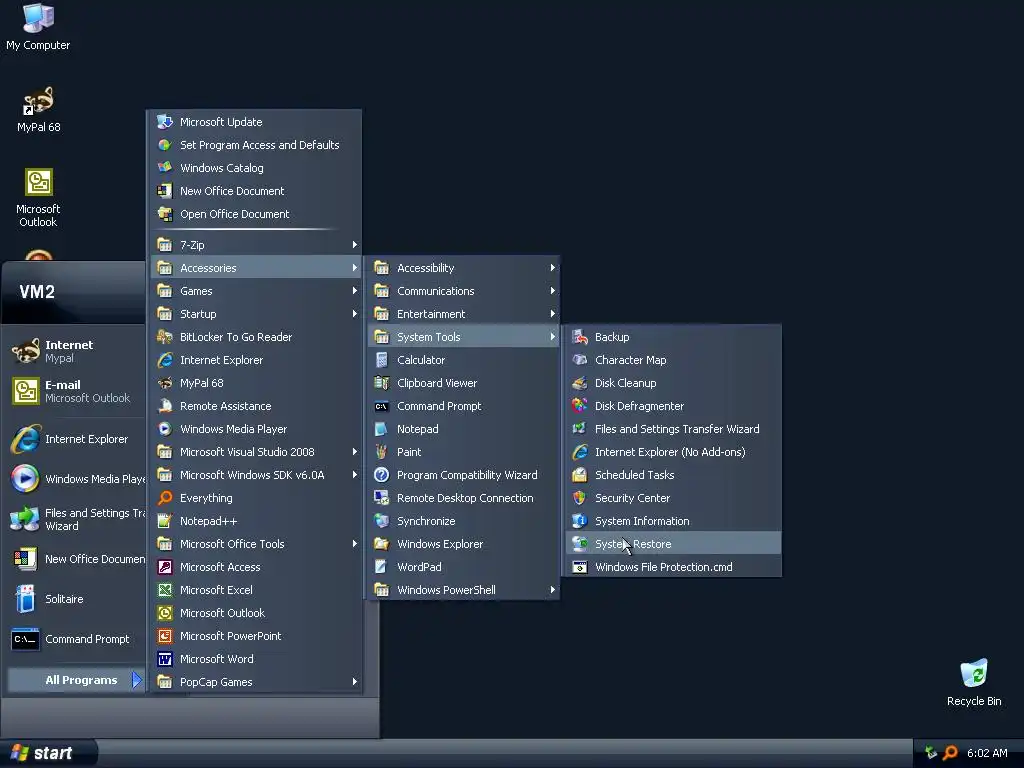The height and width of the screenshot is (768, 1024).
Task: Click the Windows Media Player icon in pinned list
Action: click(25, 479)
